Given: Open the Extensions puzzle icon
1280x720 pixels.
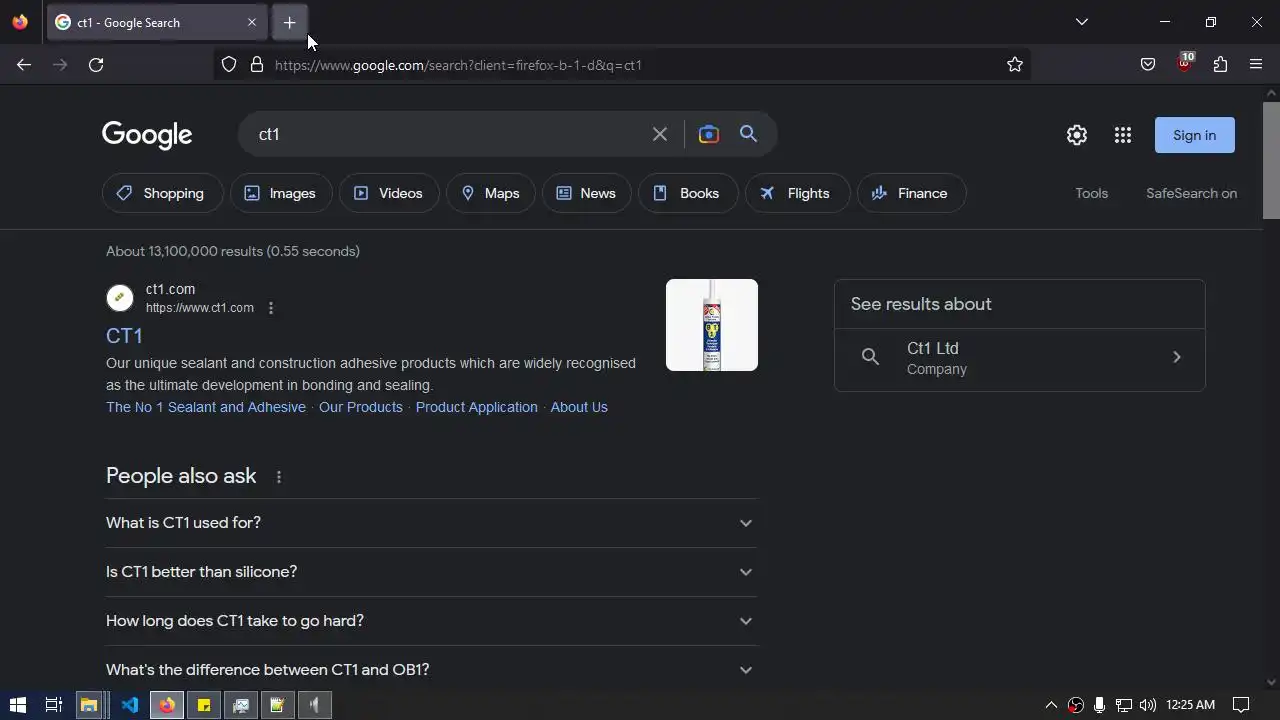Looking at the screenshot, I should tap(1220, 65).
